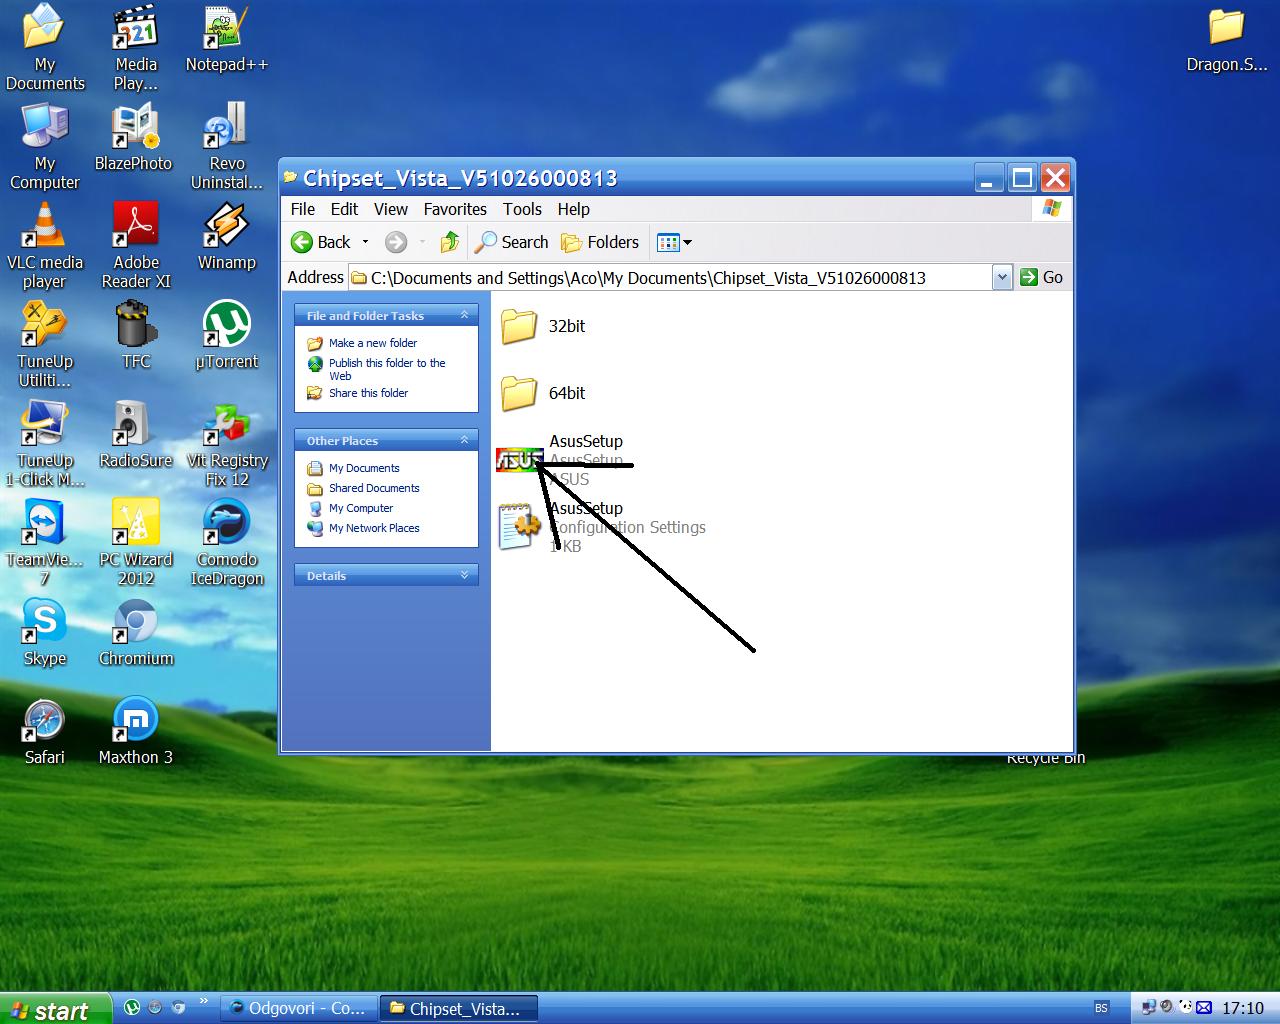Collapse the File and Folder Tasks panel

[464, 315]
